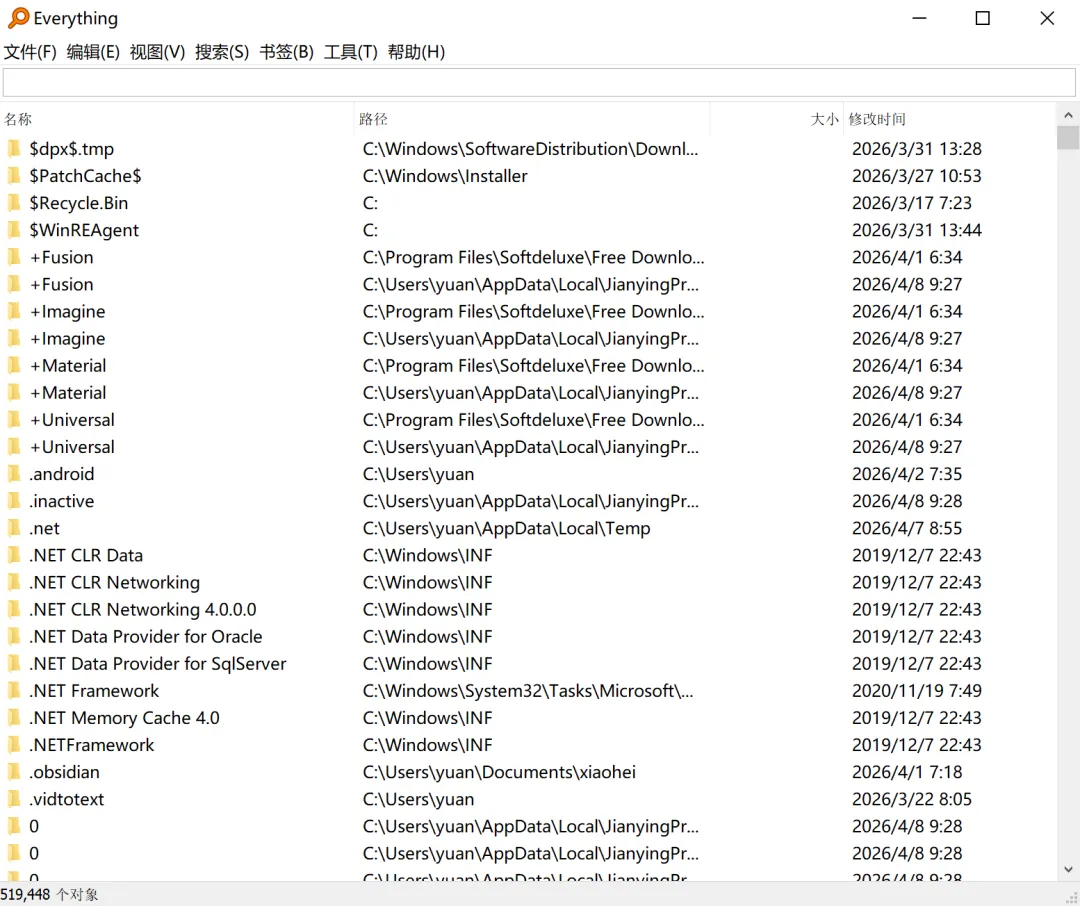Click the search input field
Screen dimensions: 1080x906
(x=539, y=83)
